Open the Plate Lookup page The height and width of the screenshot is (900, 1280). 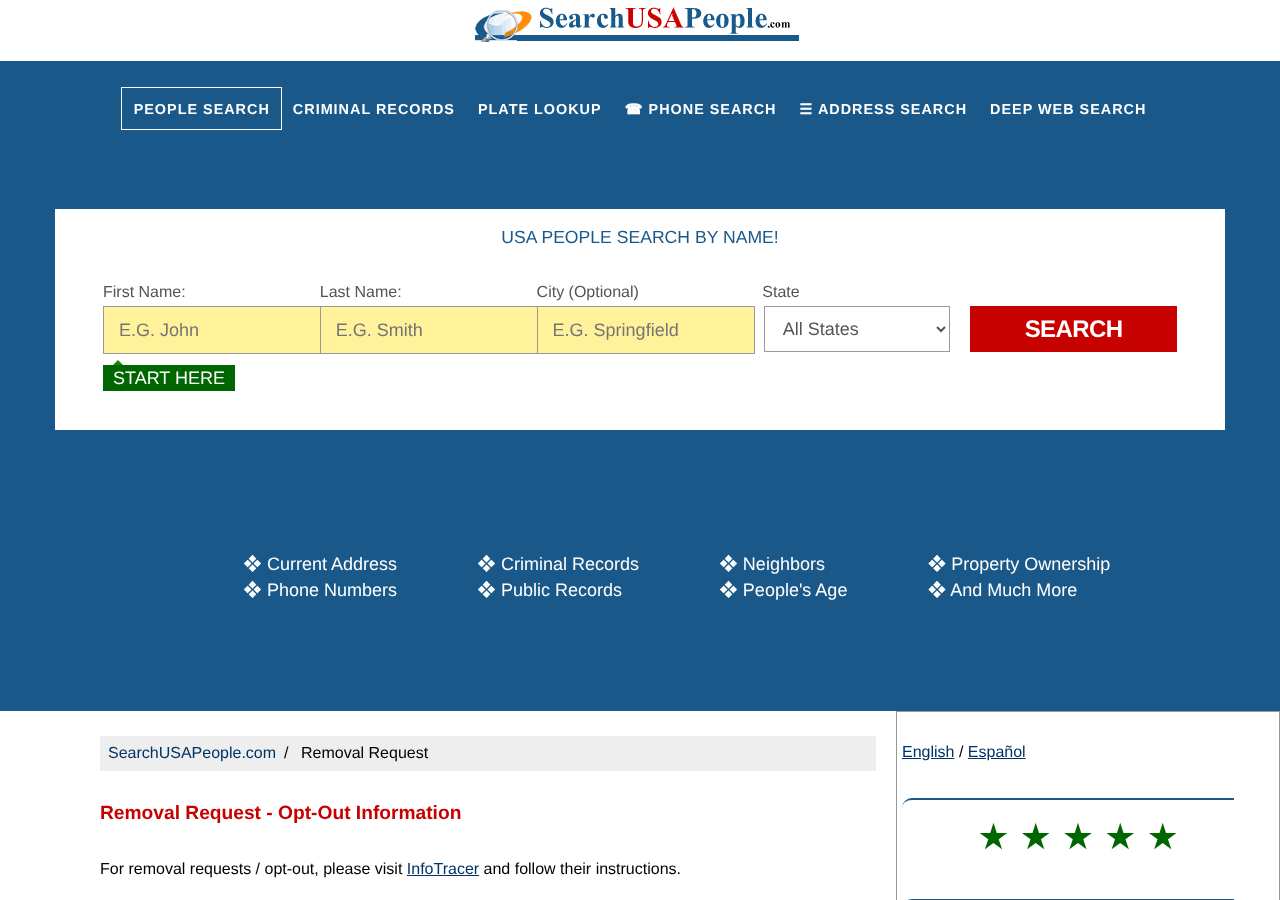point(540,109)
